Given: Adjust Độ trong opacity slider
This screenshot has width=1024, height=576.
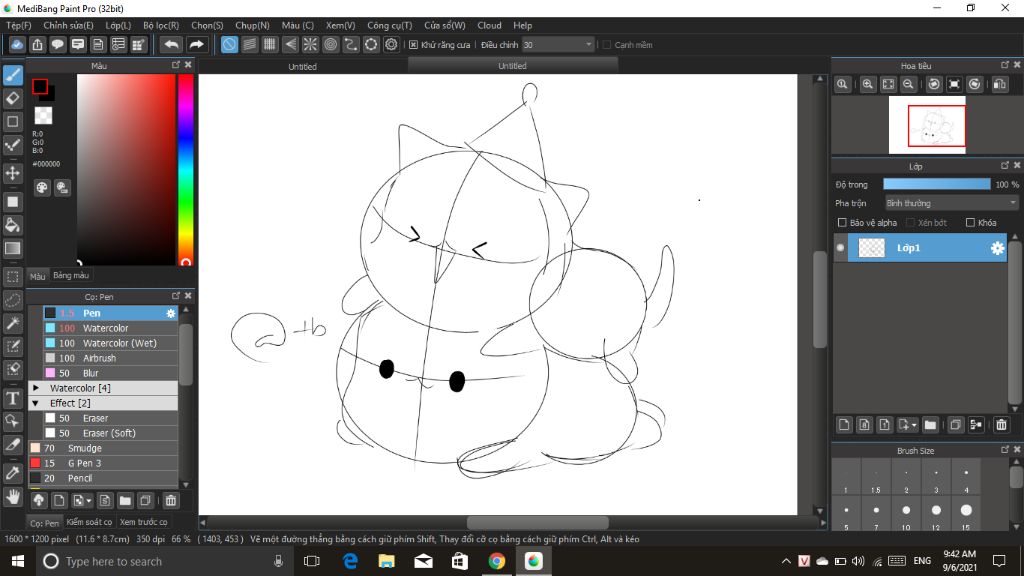Looking at the screenshot, I should (x=936, y=185).
